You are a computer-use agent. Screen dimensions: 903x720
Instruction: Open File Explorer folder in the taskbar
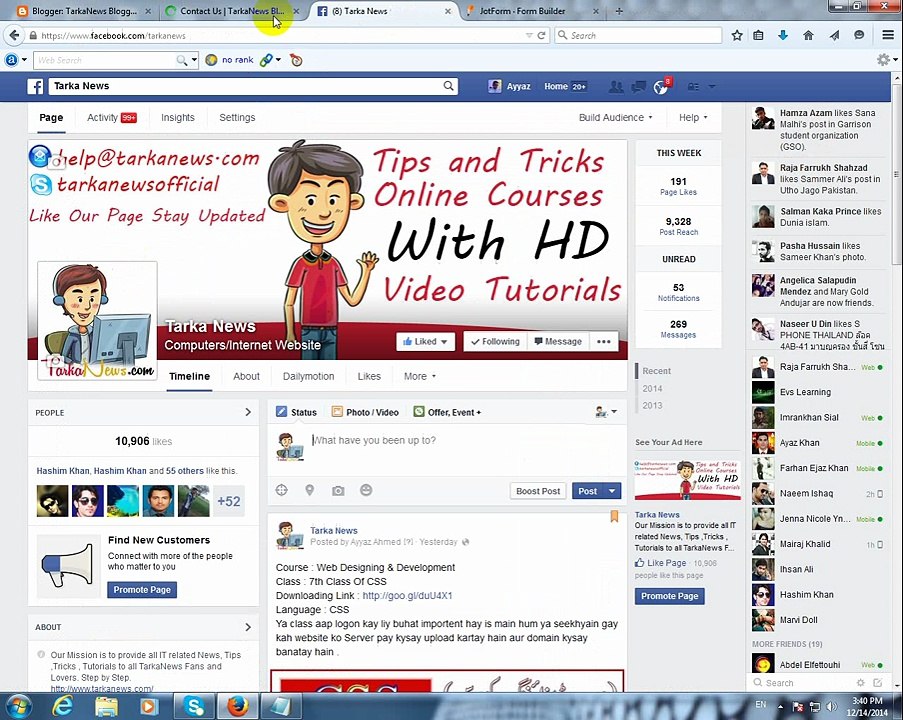click(107, 706)
